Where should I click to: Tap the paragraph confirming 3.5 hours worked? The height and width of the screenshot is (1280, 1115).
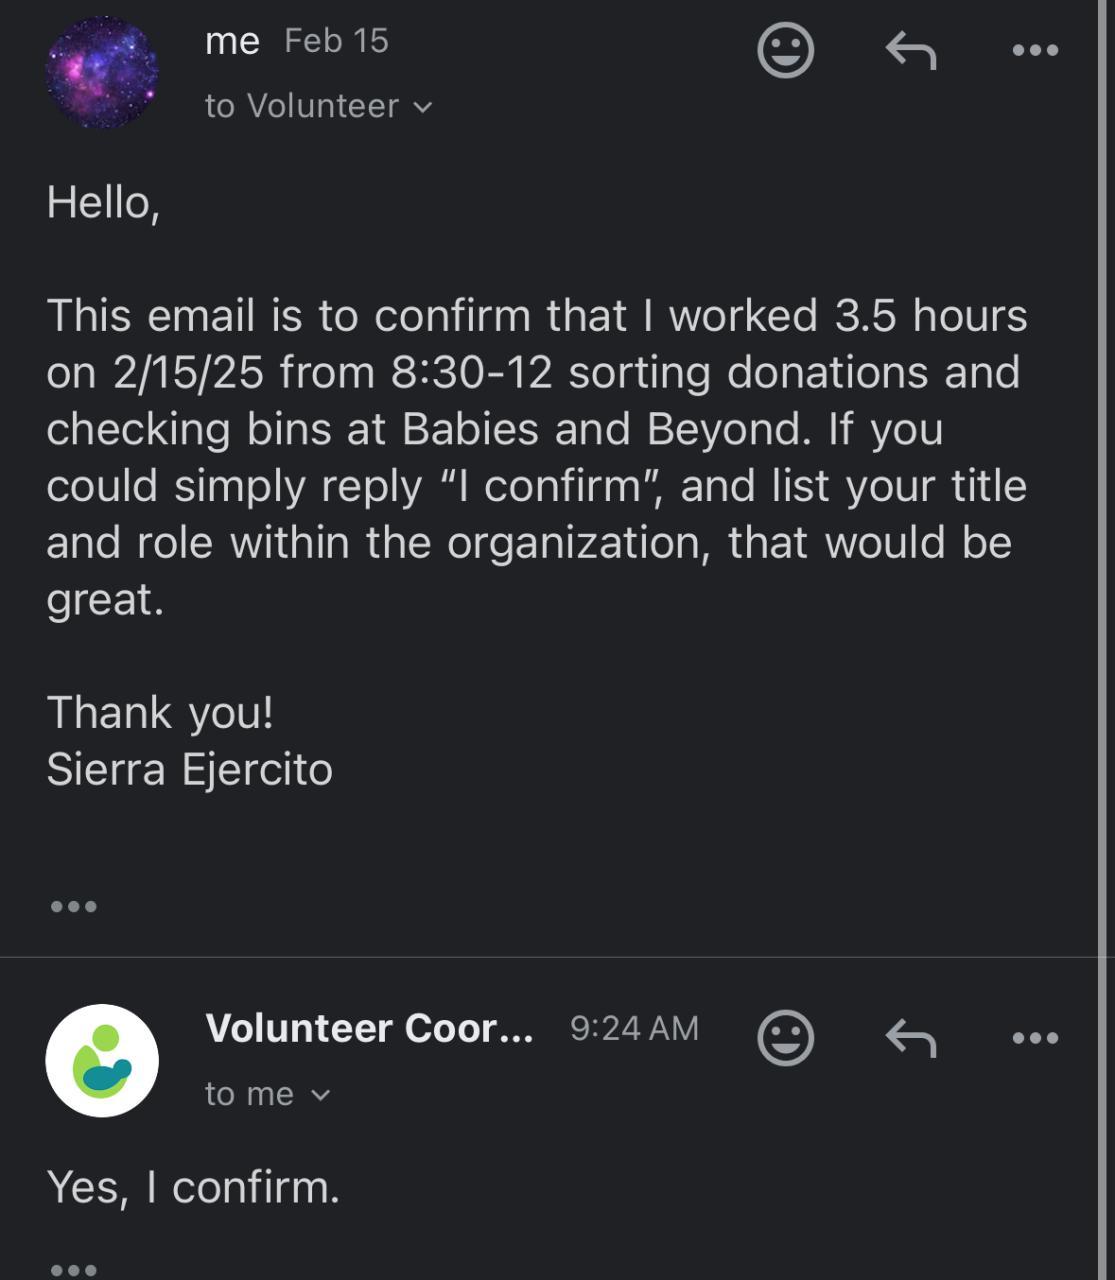tap(536, 457)
